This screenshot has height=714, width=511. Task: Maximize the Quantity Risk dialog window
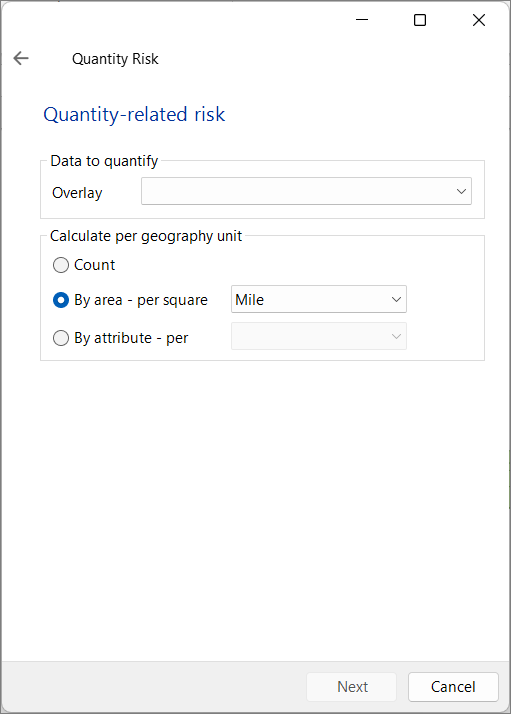419,20
